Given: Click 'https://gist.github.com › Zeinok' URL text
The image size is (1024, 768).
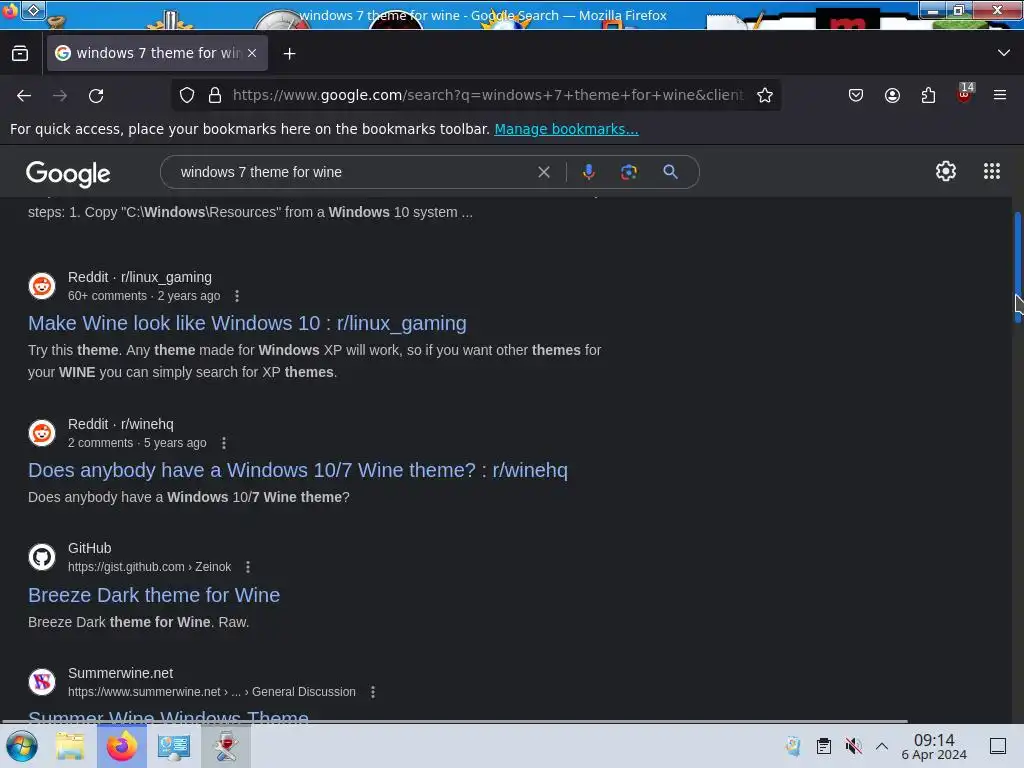Looking at the screenshot, I should point(150,567).
